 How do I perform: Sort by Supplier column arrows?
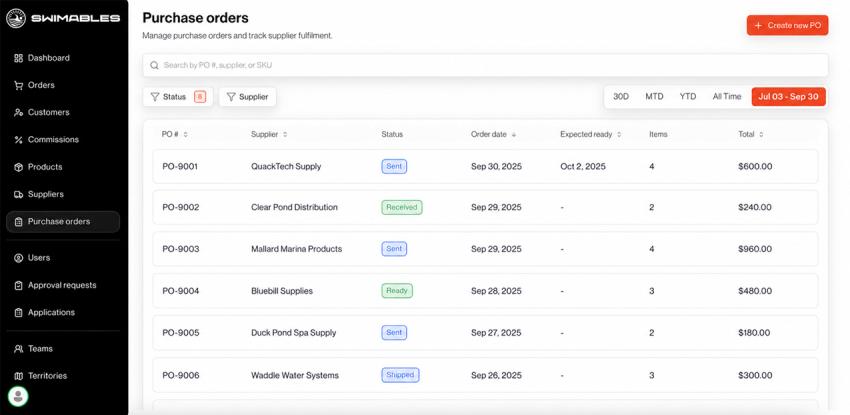coord(285,134)
